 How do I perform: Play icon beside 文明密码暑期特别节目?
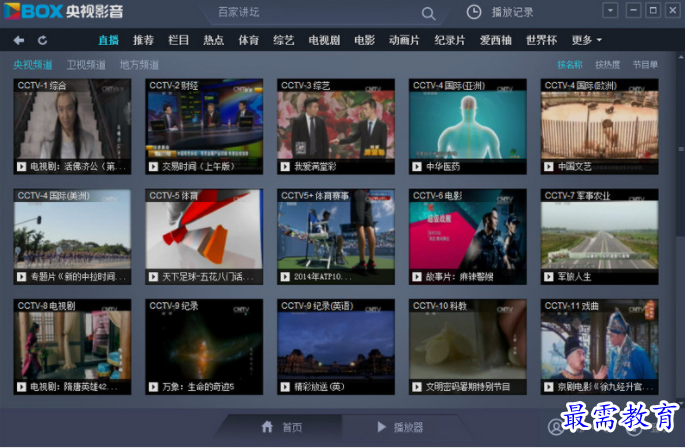pos(417,387)
